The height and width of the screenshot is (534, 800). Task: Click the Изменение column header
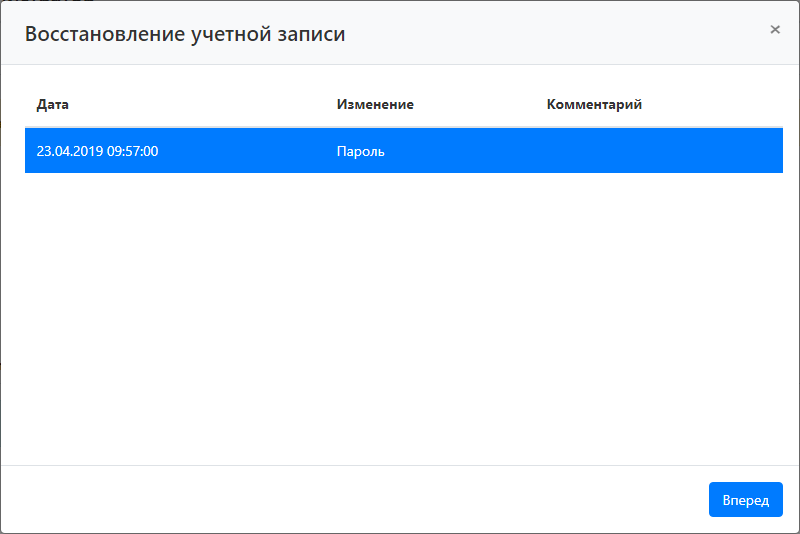click(375, 104)
